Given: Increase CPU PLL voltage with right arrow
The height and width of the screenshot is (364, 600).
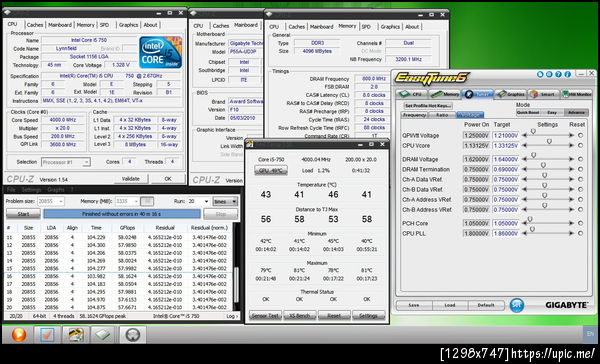Looking at the screenshot, I should point(571,233).
